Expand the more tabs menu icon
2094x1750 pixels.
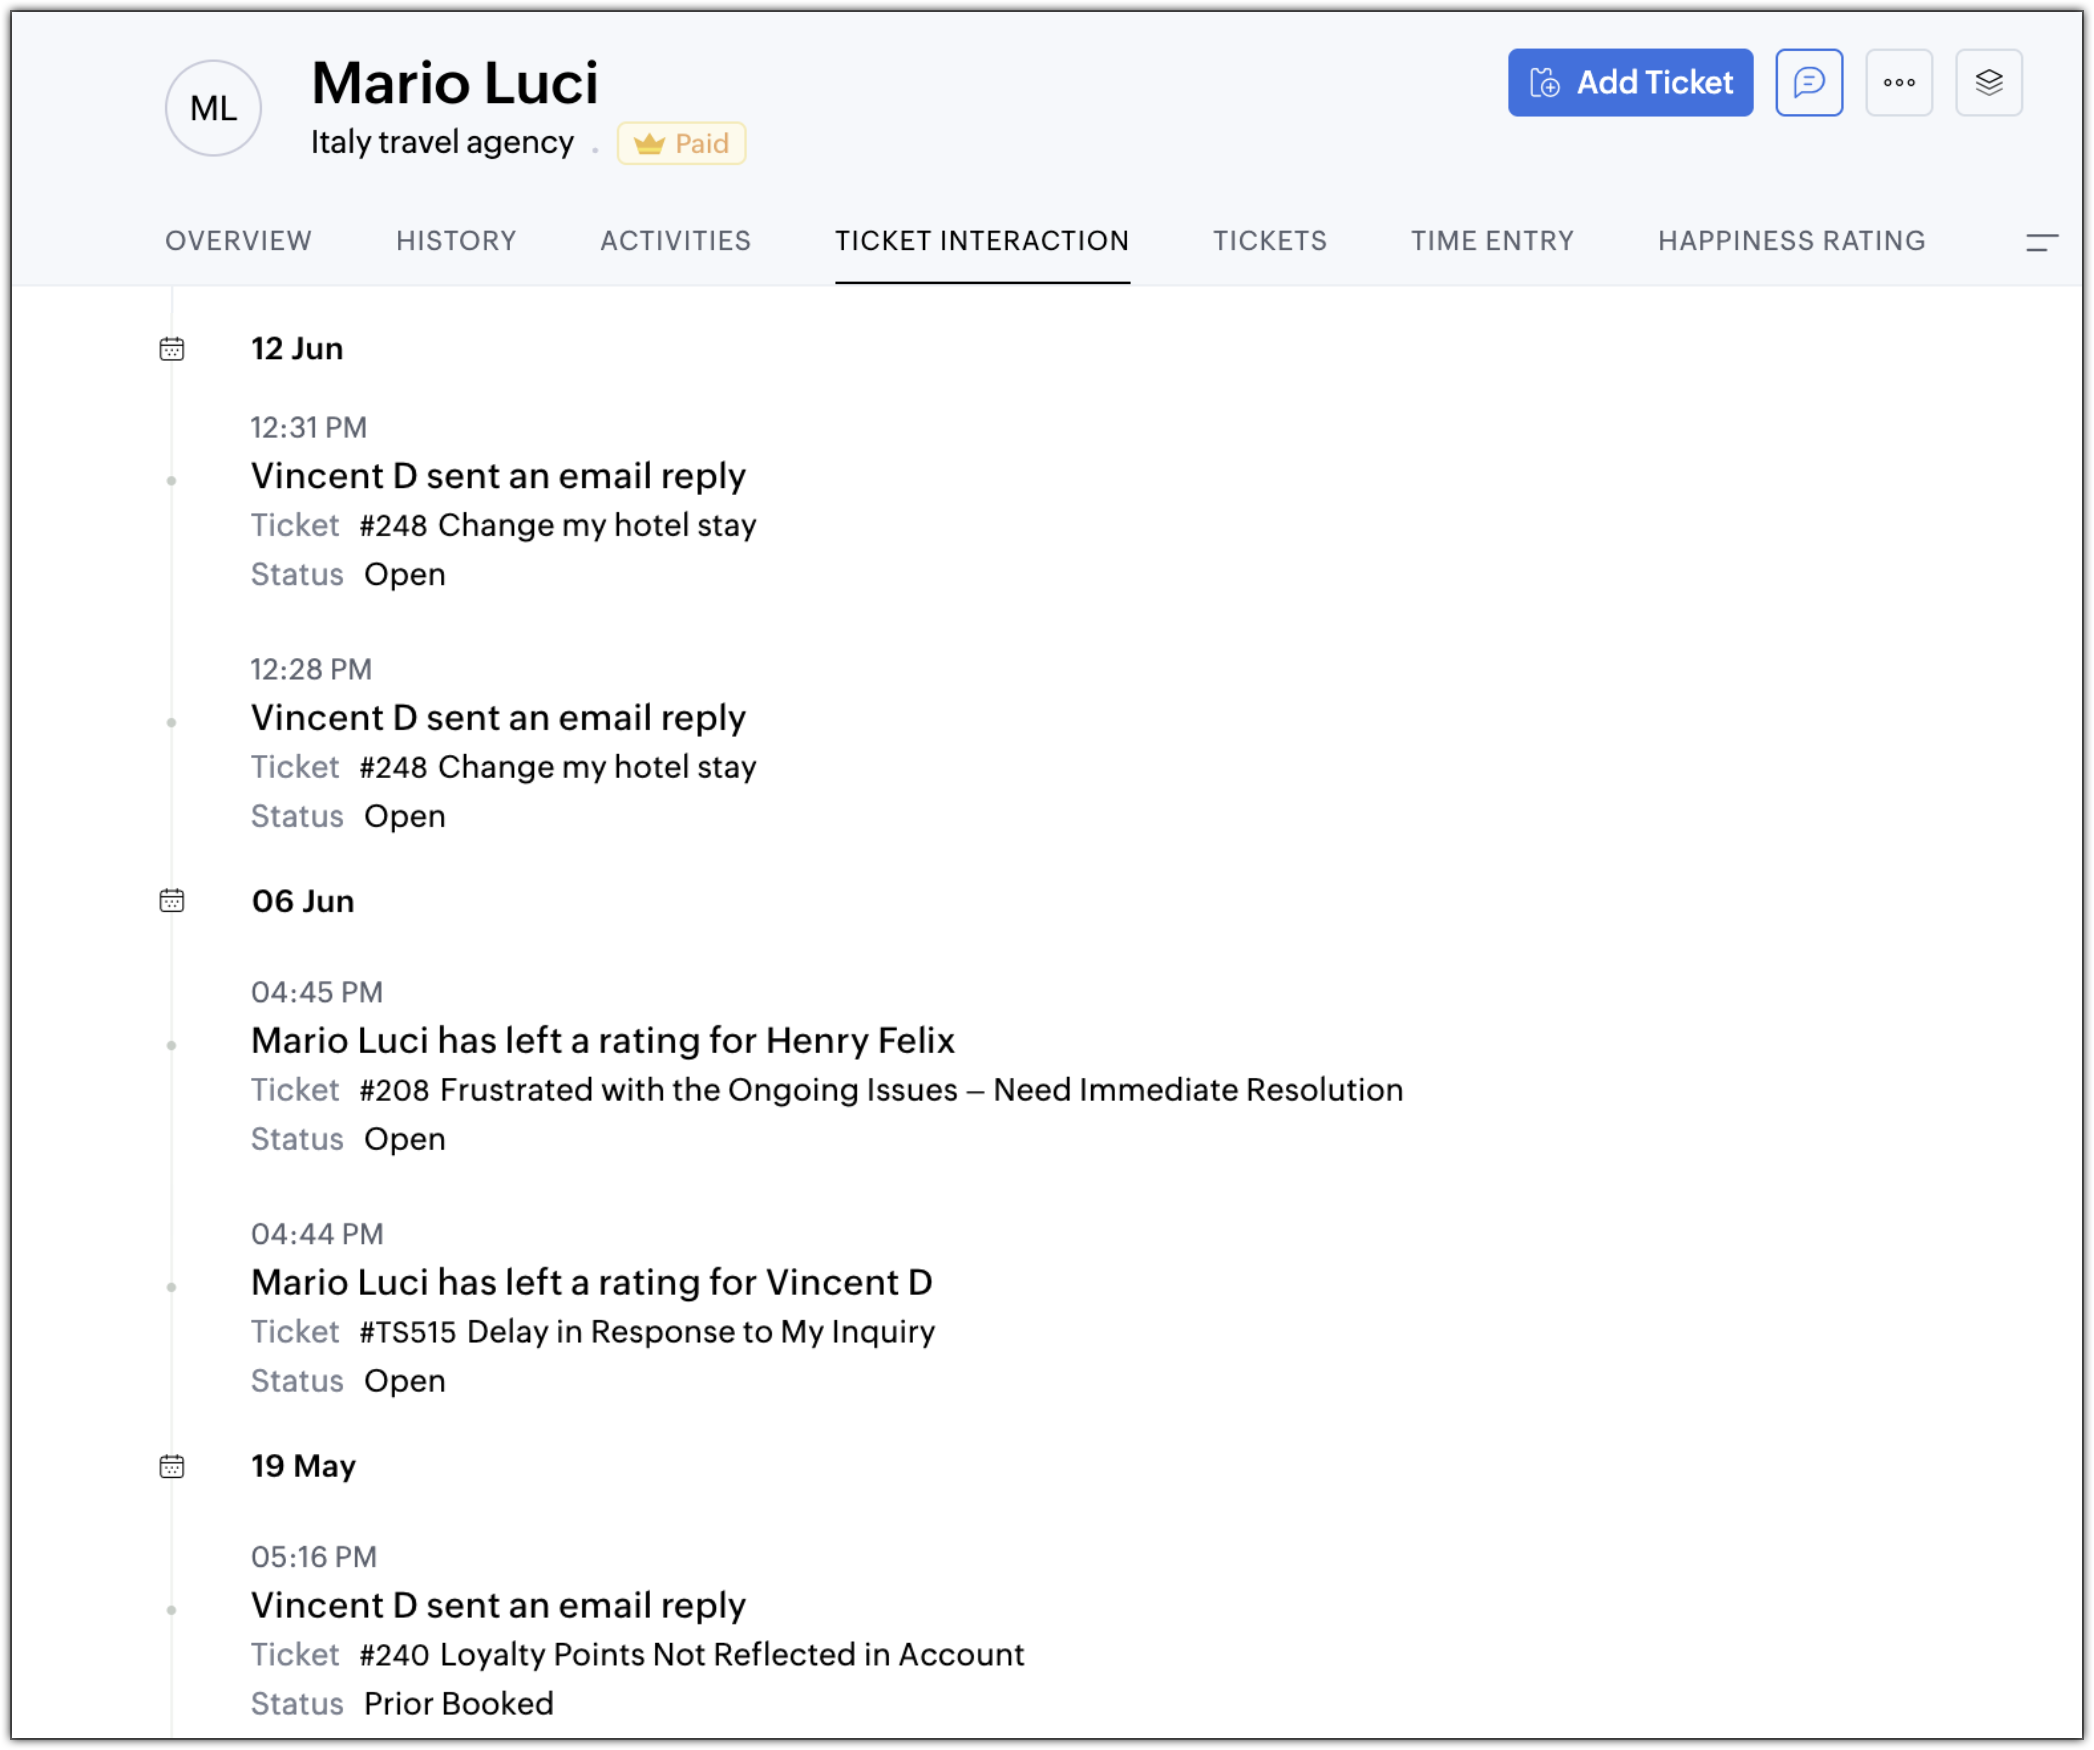pyautogui.click(x=2041, y=242)
